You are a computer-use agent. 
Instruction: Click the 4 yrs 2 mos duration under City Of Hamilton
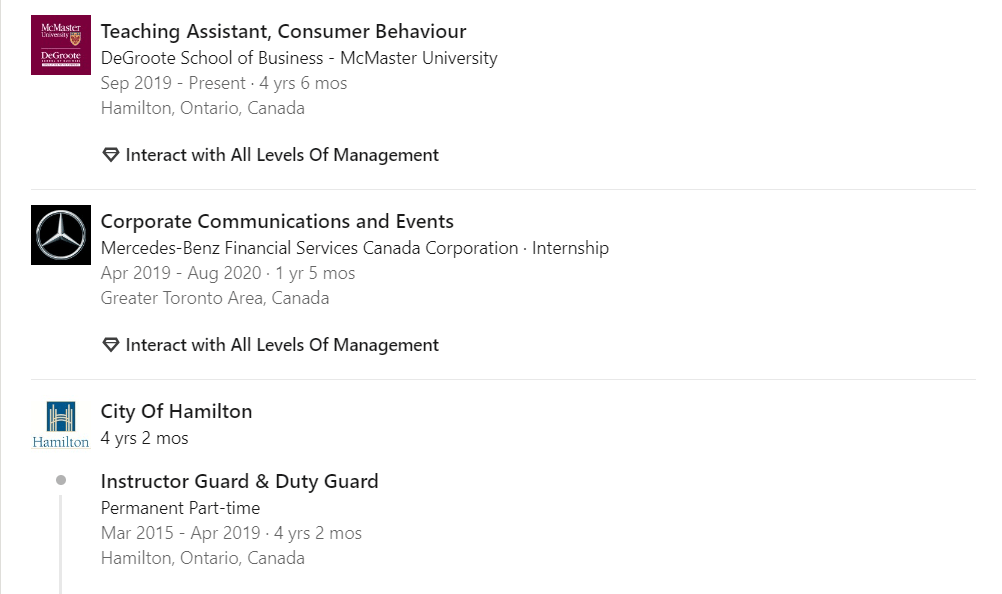(x=144, y=438)
